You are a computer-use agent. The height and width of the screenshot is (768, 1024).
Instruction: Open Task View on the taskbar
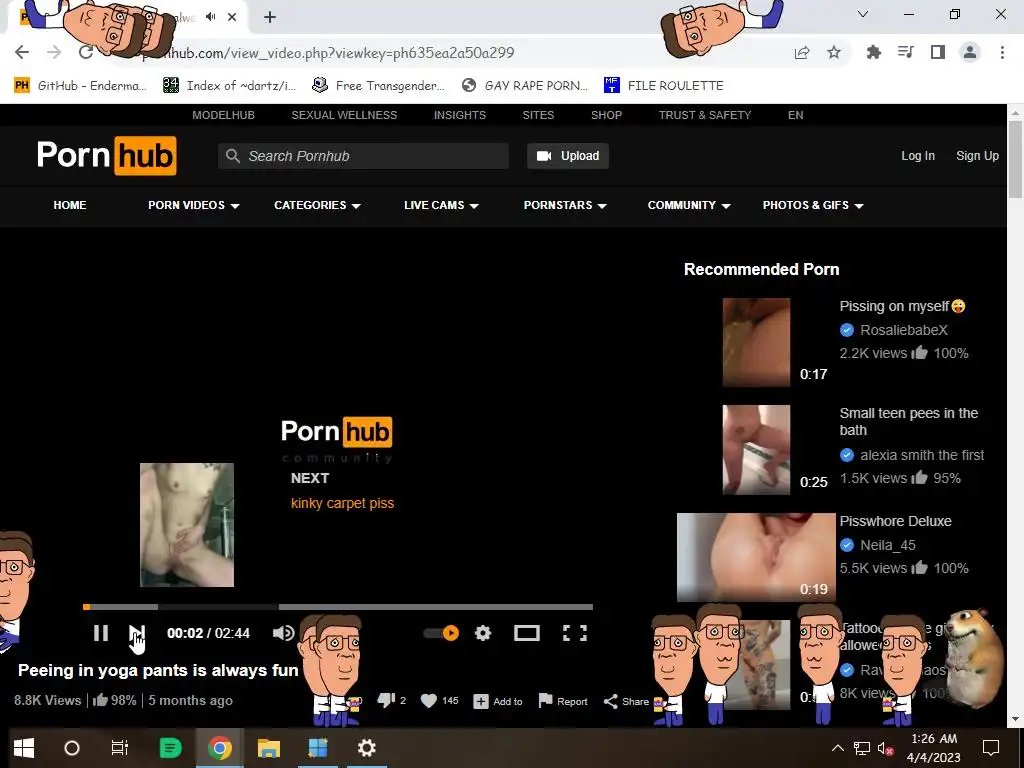(120, 748)
